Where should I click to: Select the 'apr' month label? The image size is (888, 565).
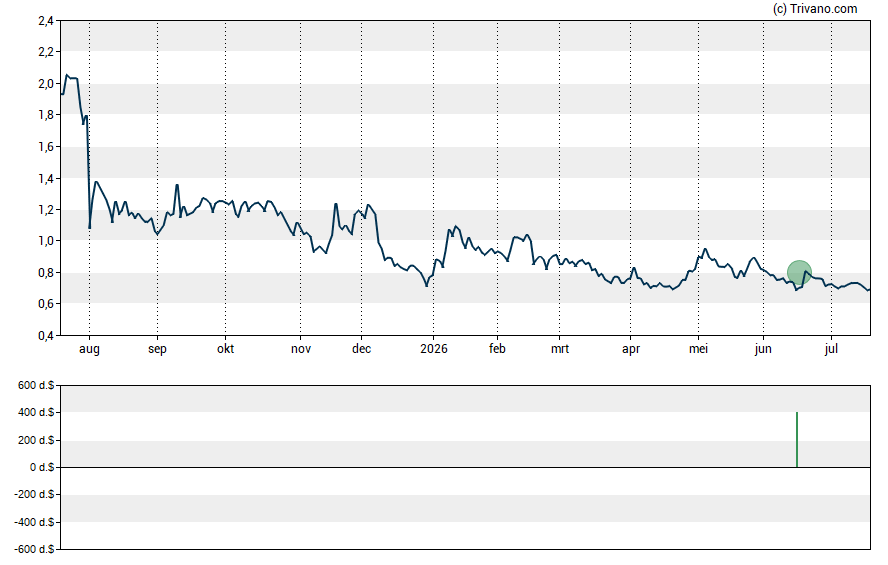pyautogui.click(x=631, y=349)
